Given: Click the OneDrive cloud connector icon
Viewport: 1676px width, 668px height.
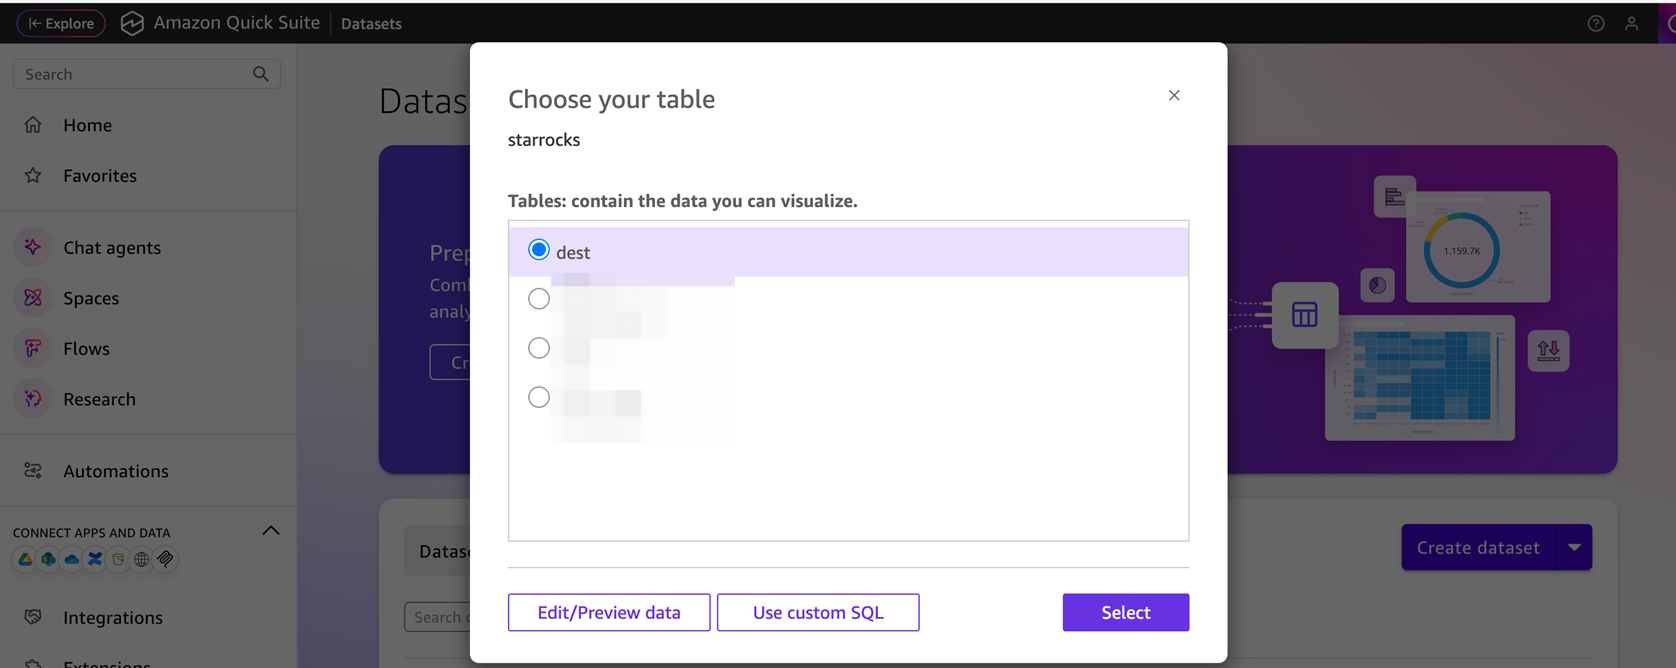Looking at the screenshot, I should [x=71, y=560].
